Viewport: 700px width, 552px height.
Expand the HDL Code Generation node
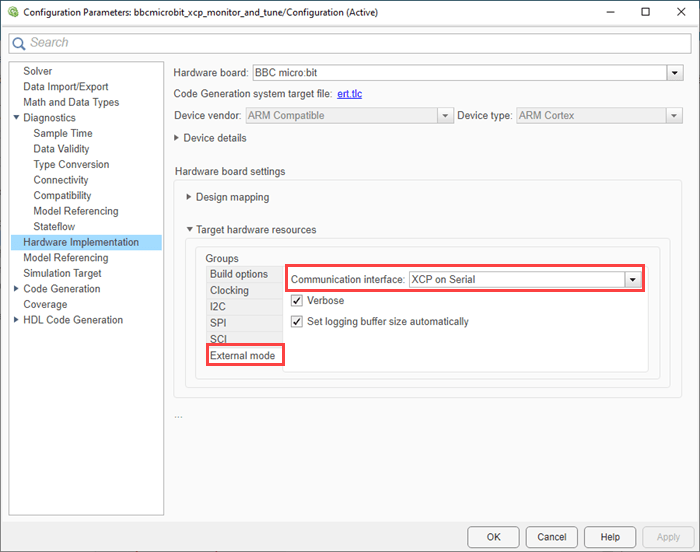click(17, 320)
